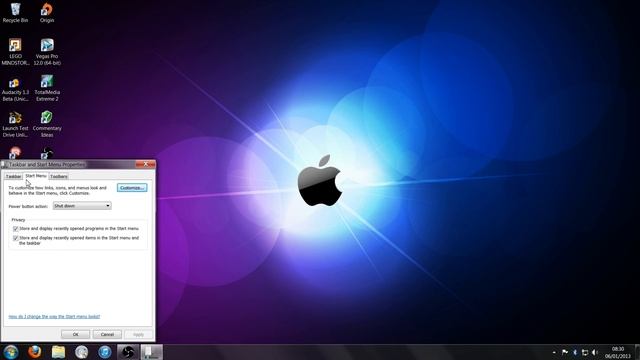Click the Taskbar Properties window taskbar button
640x360 pixels.
[151, 352]
